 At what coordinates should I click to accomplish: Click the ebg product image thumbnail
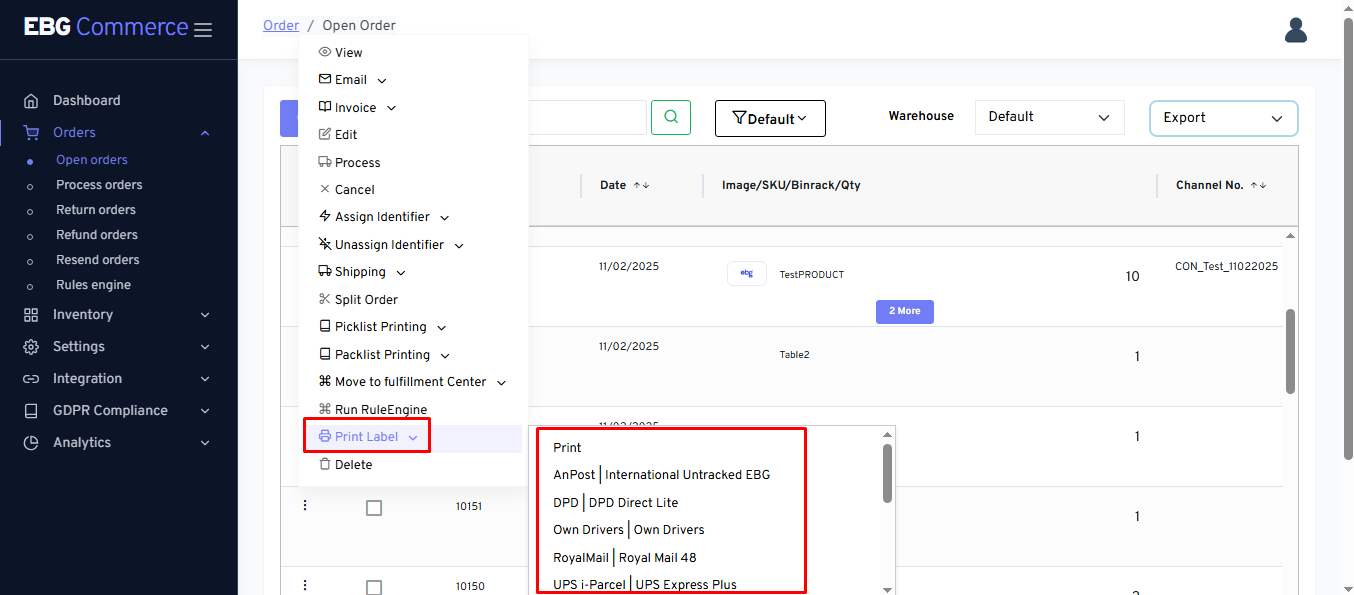(x=746, y=273)
